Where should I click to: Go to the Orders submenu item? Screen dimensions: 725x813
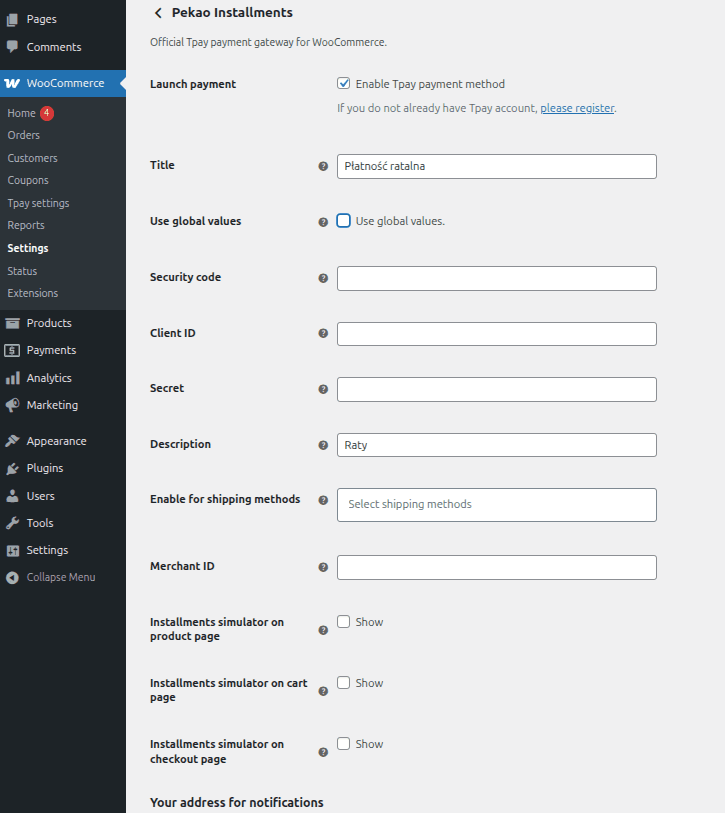tap(24, 135)
